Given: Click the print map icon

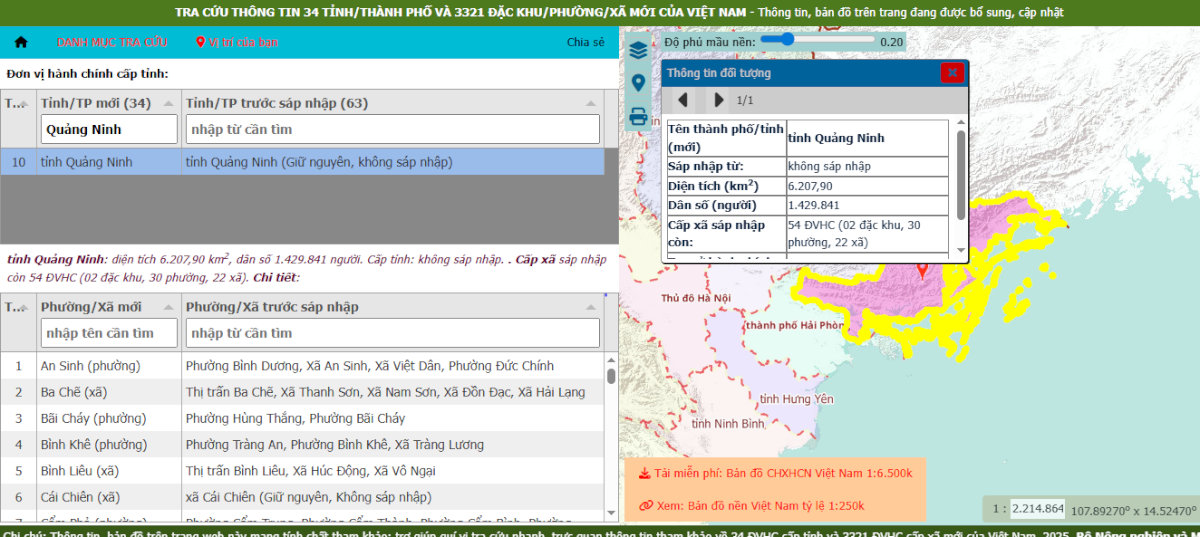Looking at the screenshot, I should tap(638, 116).
